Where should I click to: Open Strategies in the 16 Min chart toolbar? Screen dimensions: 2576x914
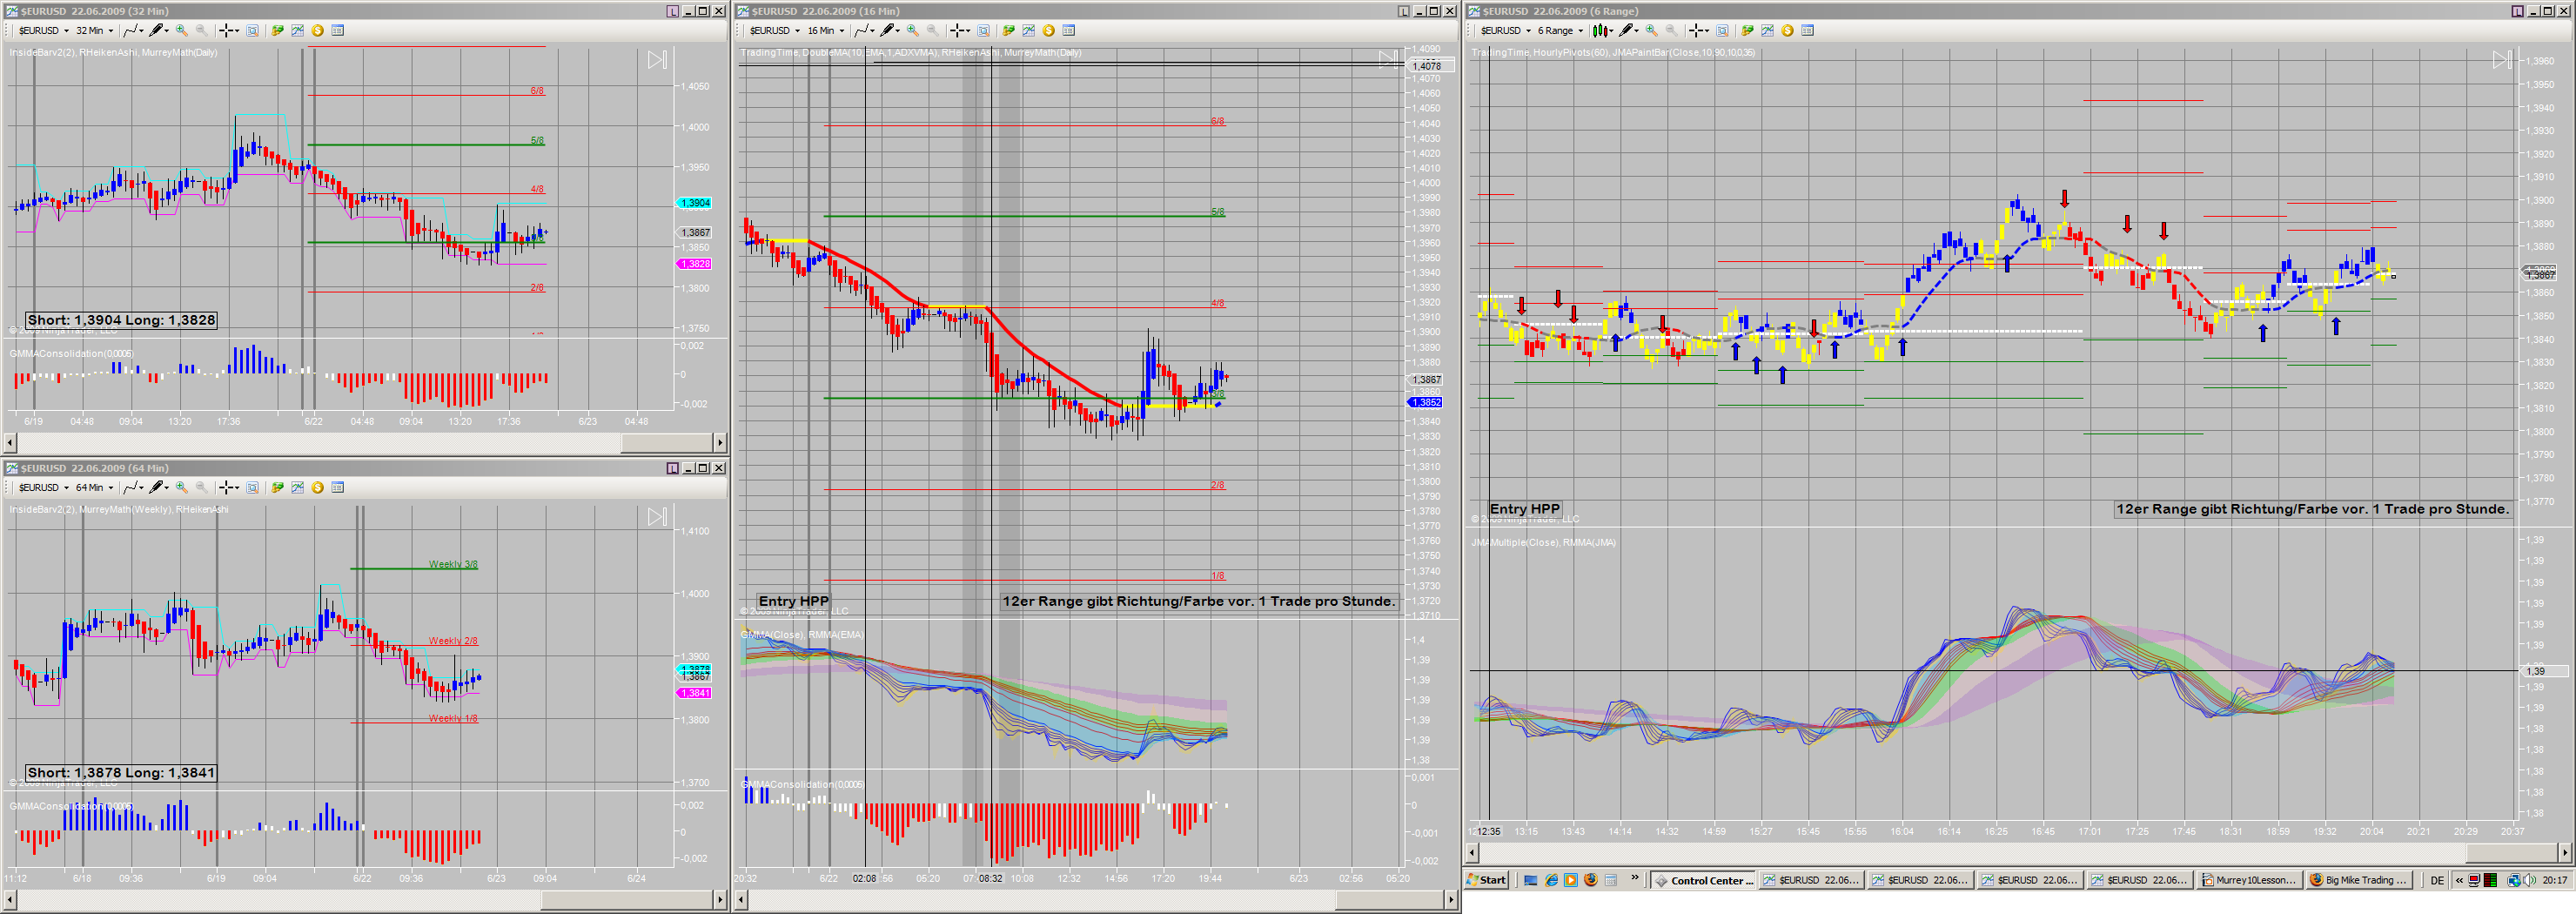tap(1048, 31)
